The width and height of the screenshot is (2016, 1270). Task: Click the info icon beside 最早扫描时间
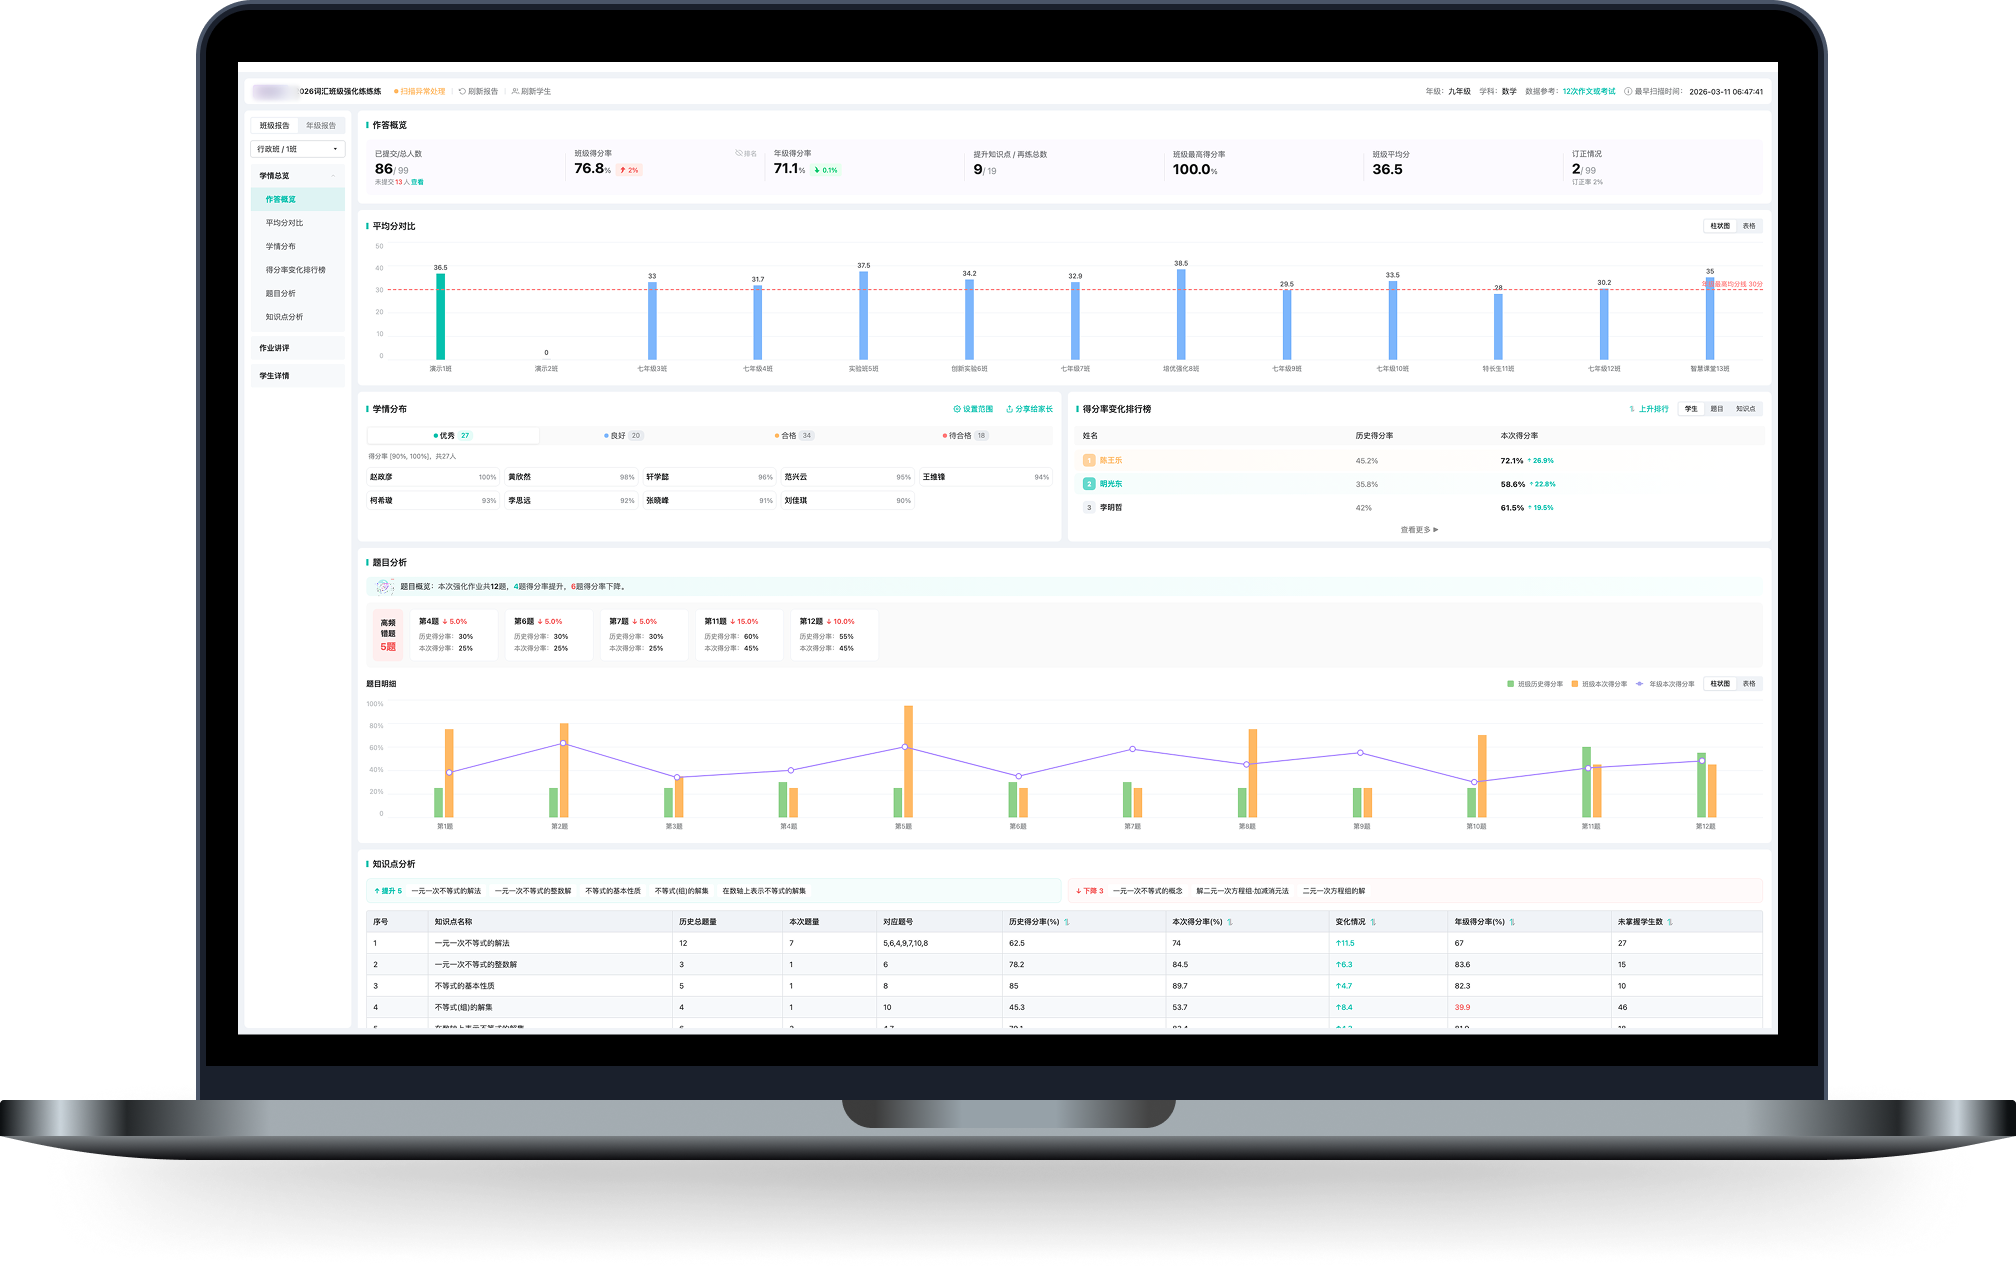[x=1628, y=91]
